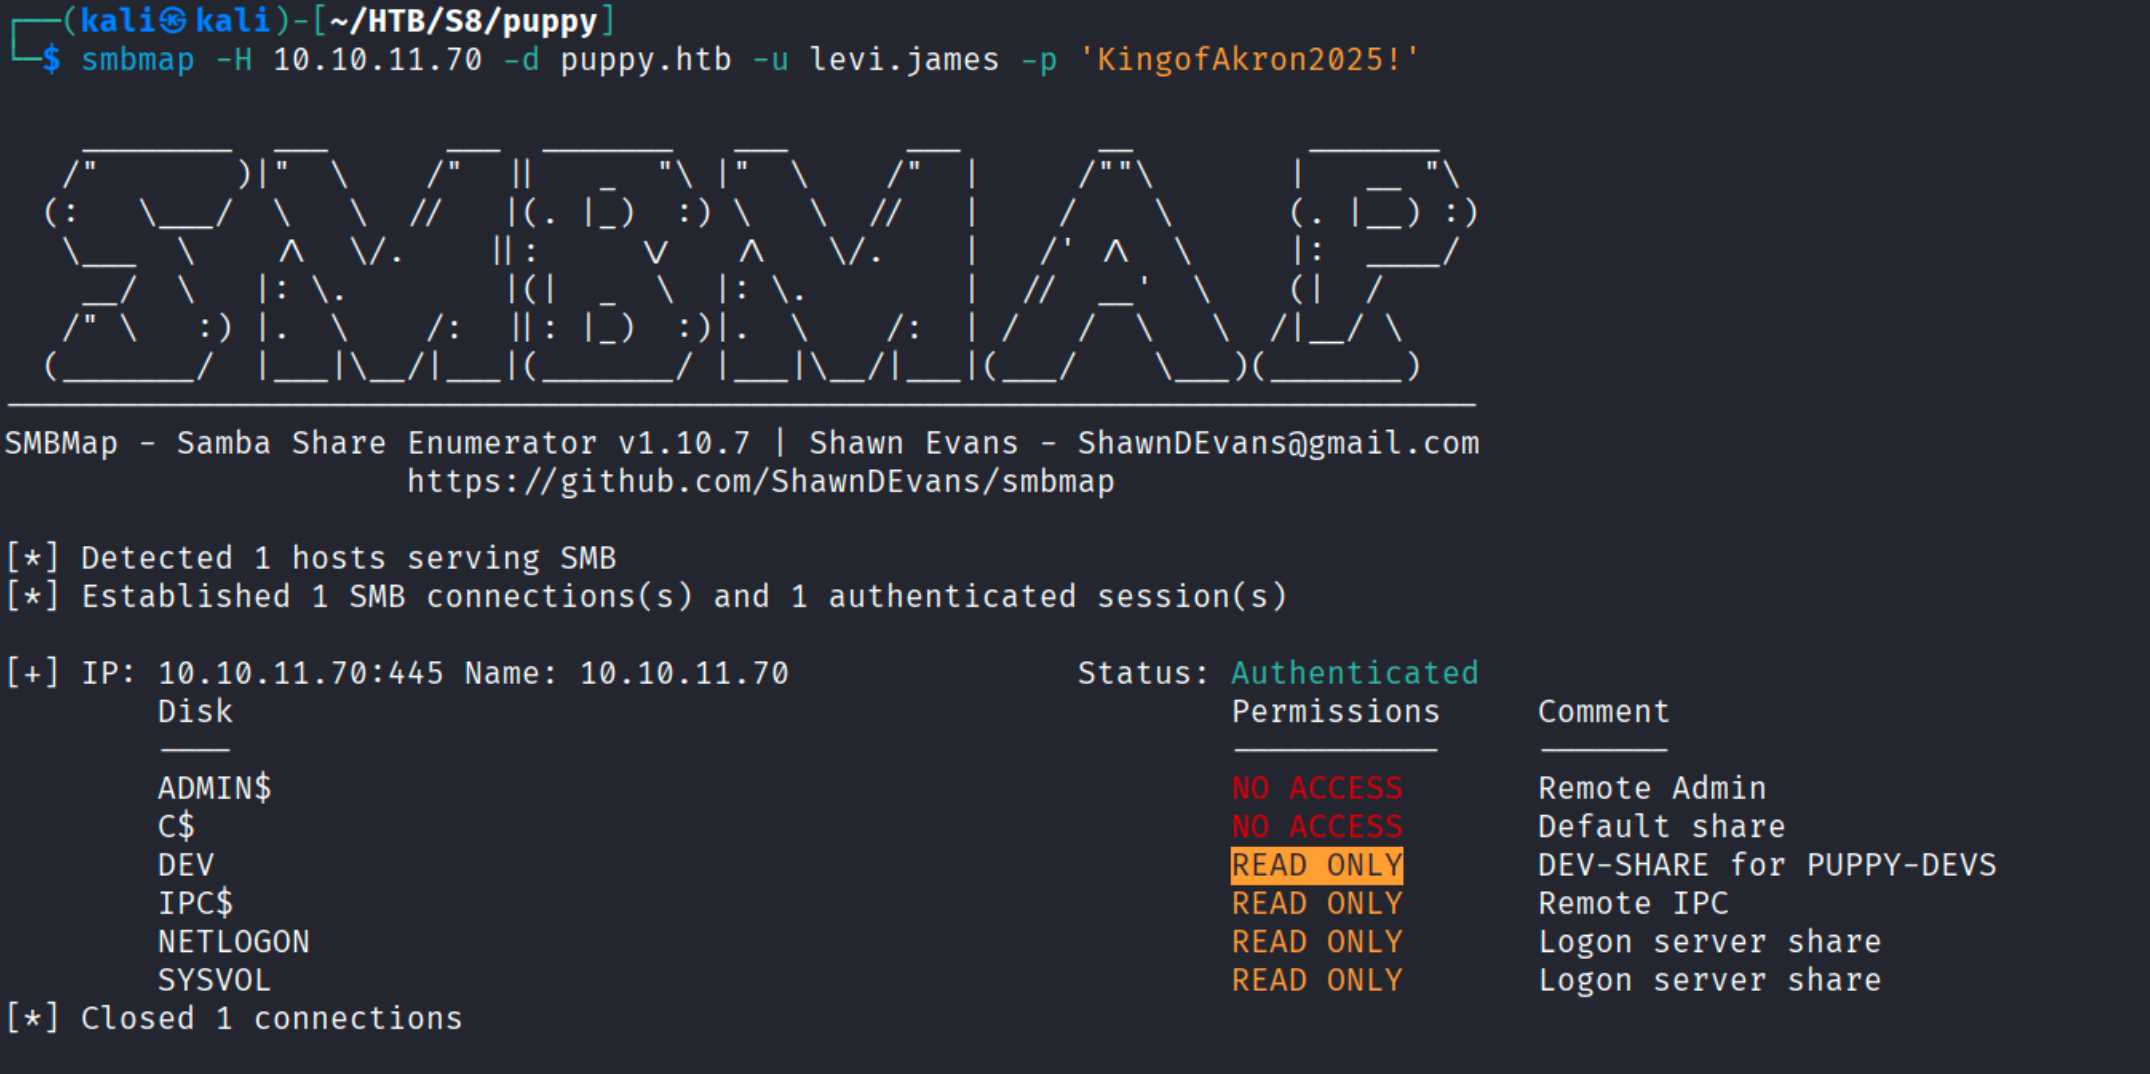Click the highlighted READ ONLY permission for DEV
This screenshot has height=1074, width=2150.
1316,865
